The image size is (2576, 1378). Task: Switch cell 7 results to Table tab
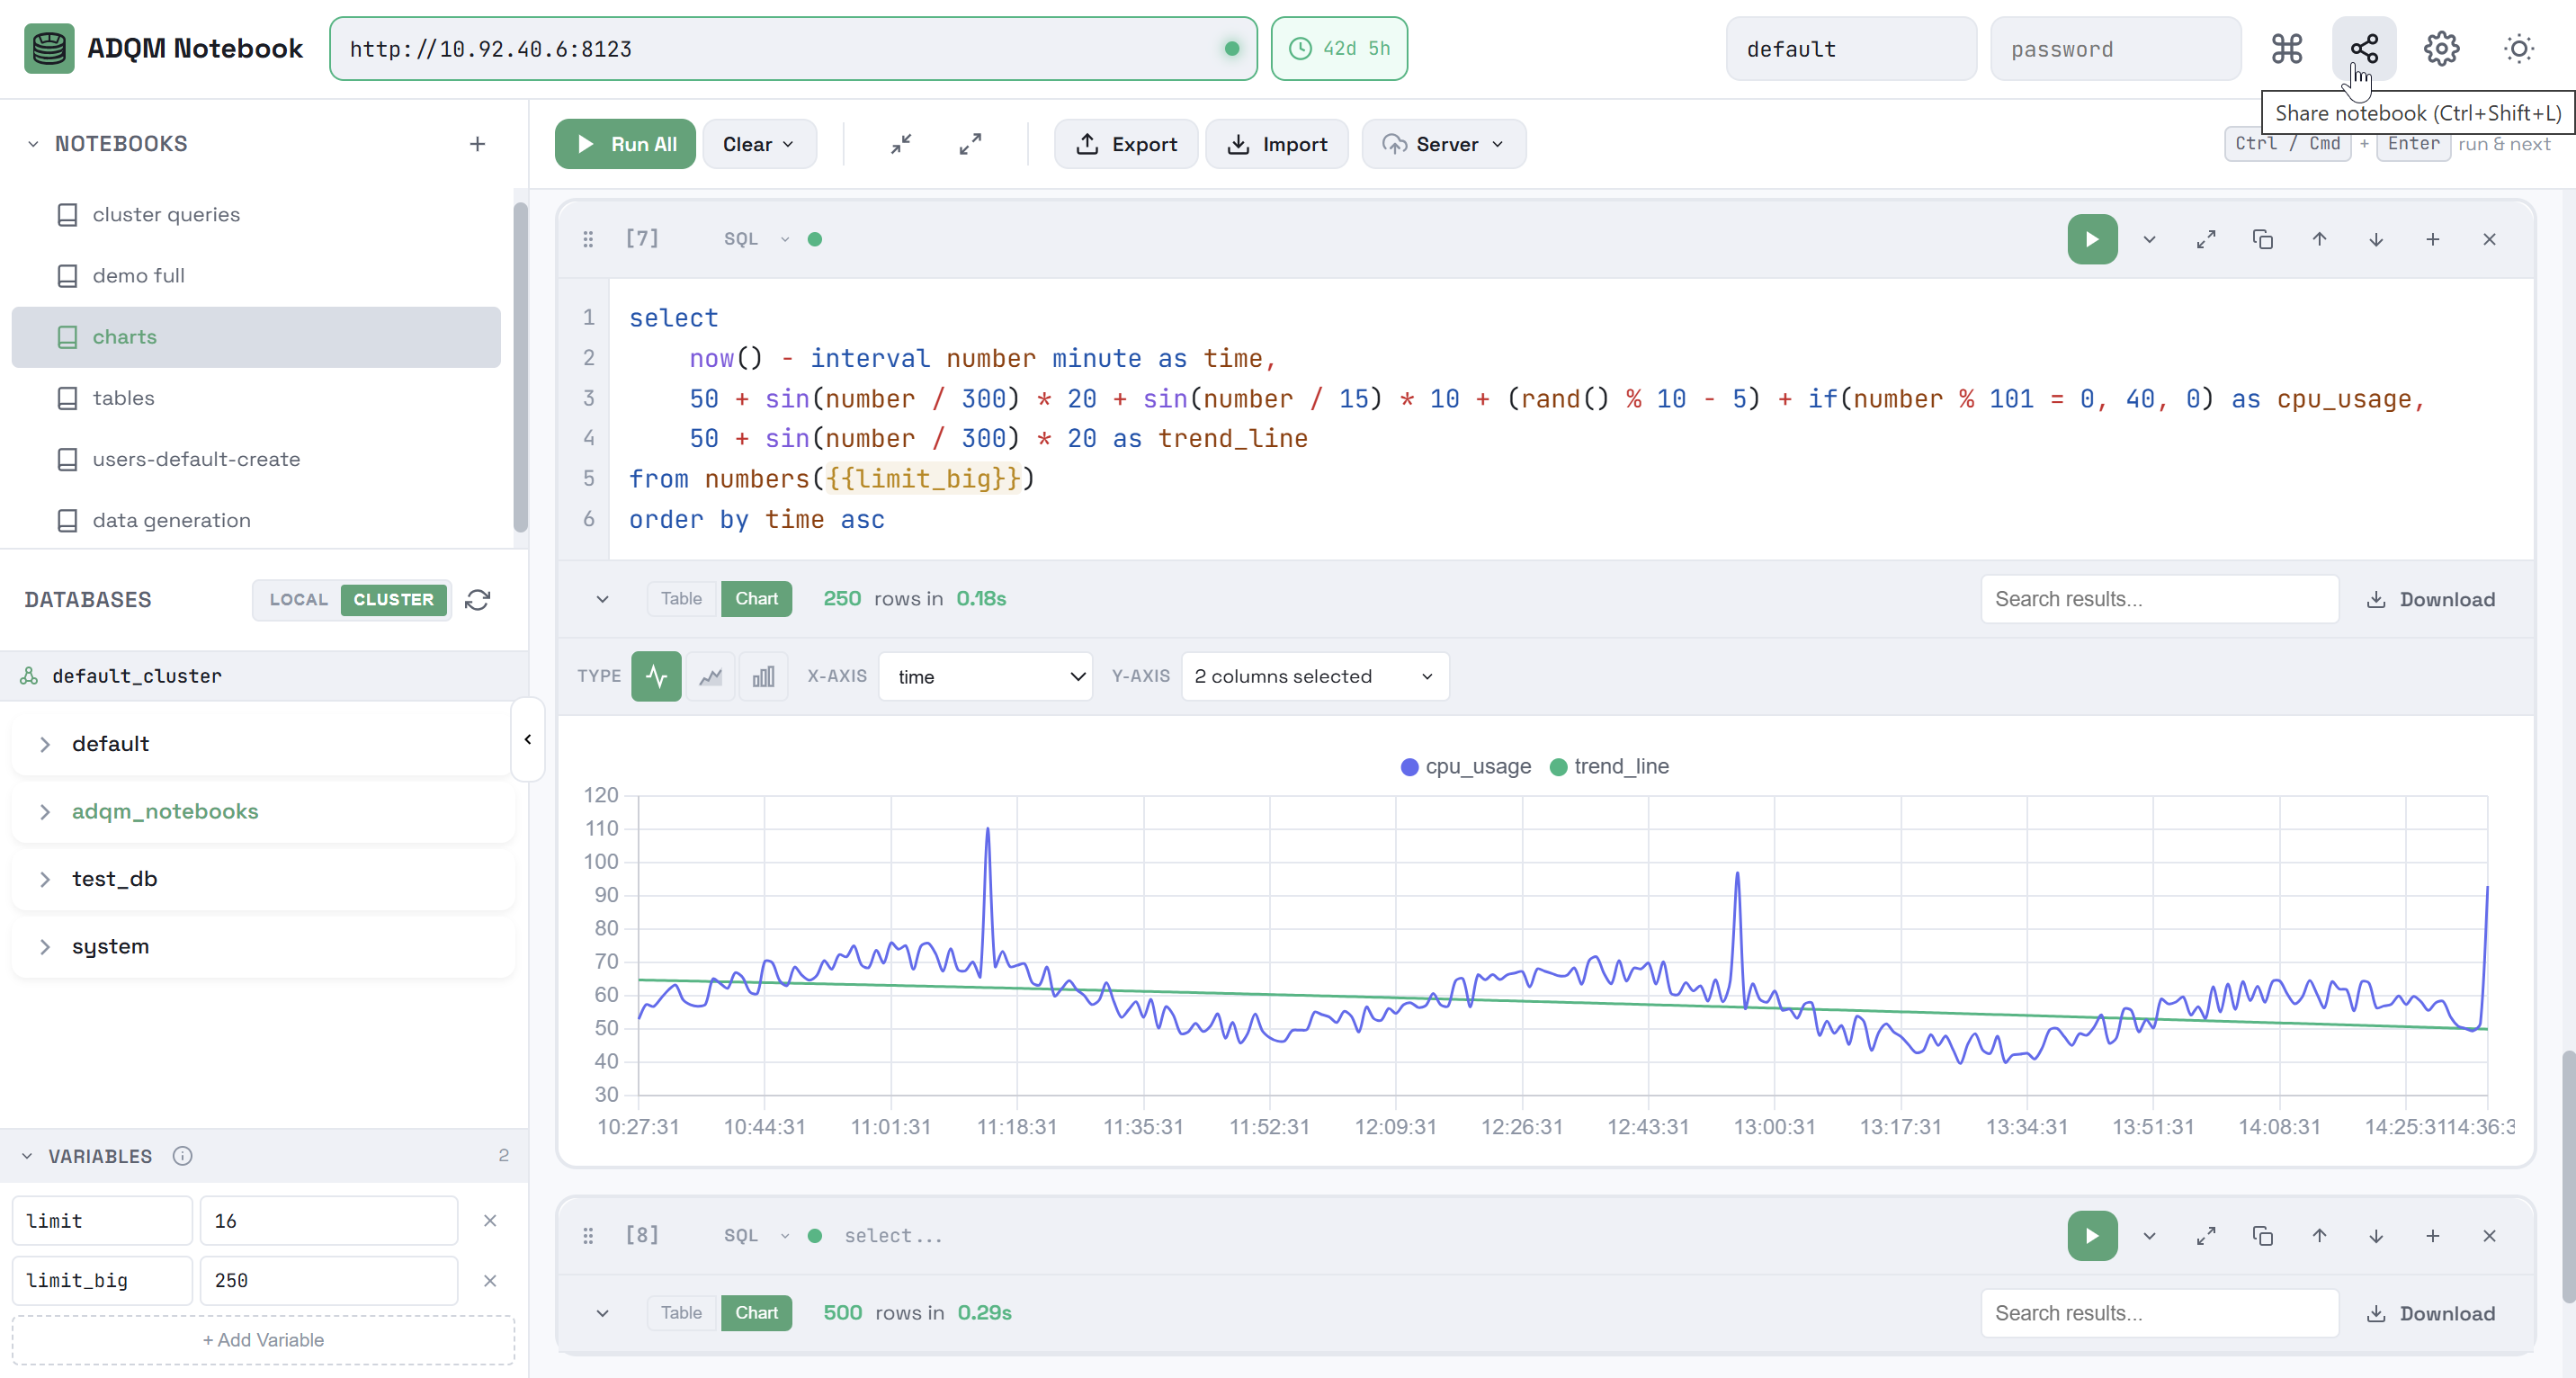click(x=681, y=599)
